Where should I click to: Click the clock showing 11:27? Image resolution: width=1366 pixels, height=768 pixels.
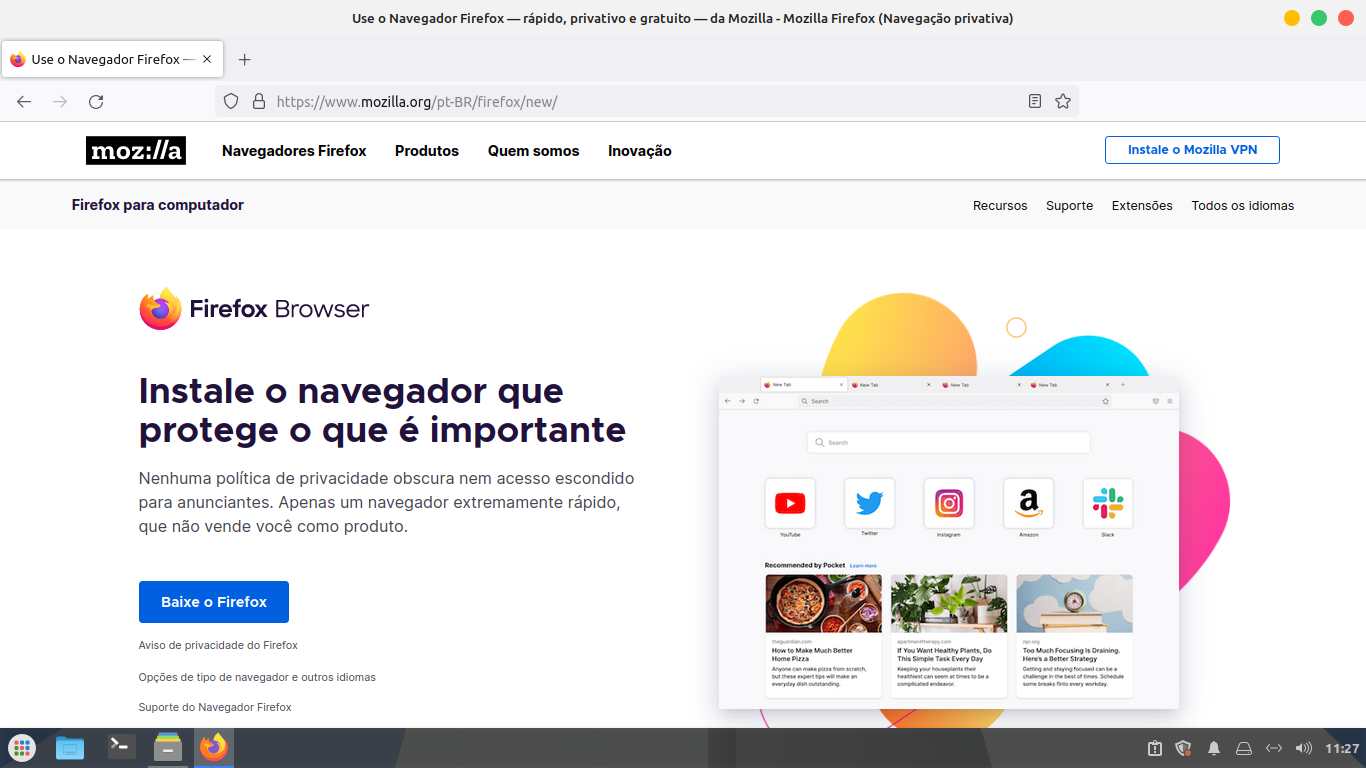tap(1342, 748)
